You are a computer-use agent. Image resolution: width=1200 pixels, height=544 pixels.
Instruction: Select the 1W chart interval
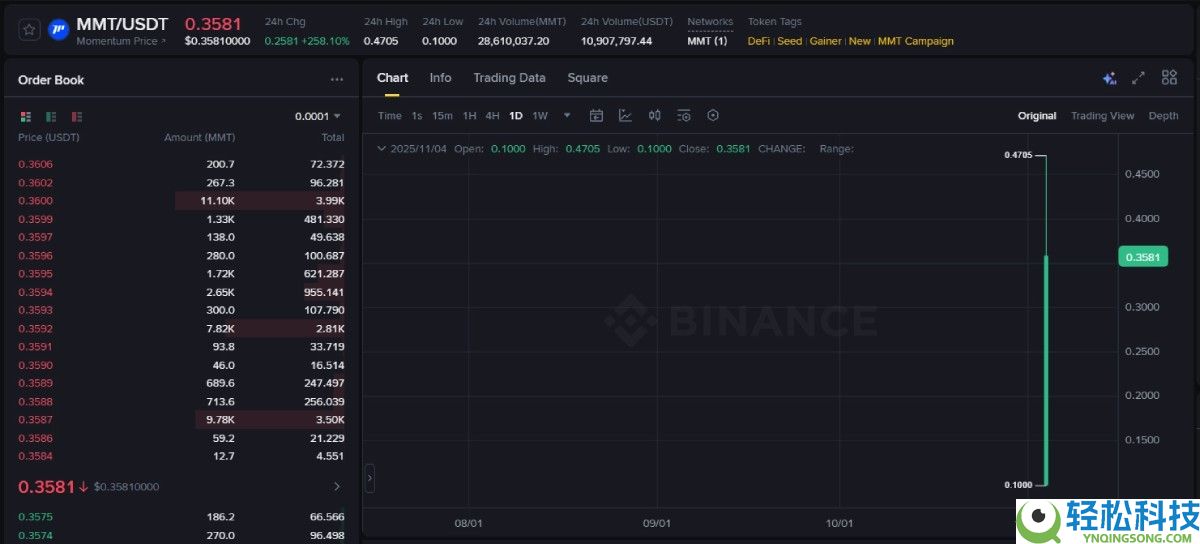tap(540, 116)
